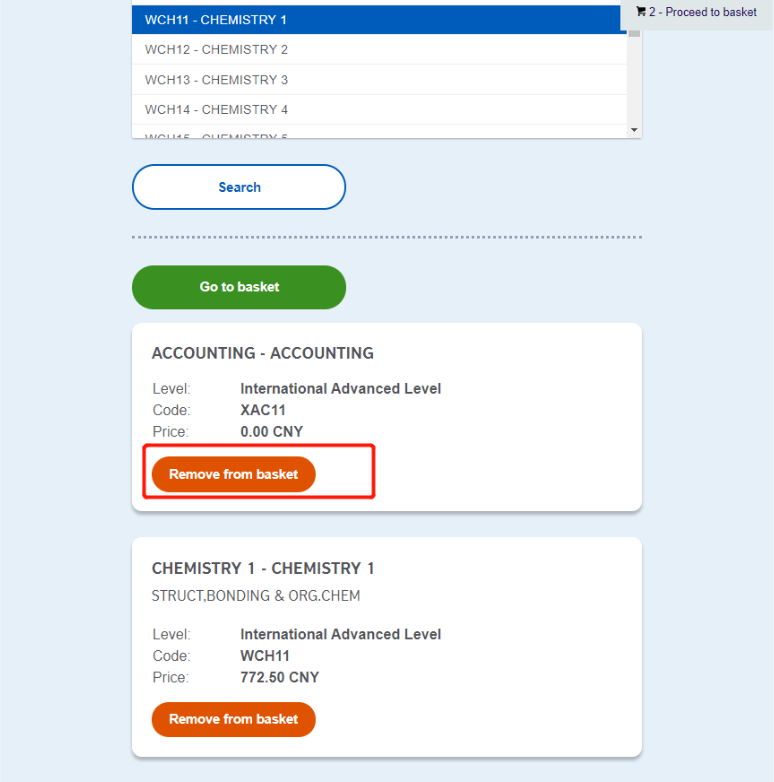Select WCH12 - CHEMISTRY 2 in the list

379,49
